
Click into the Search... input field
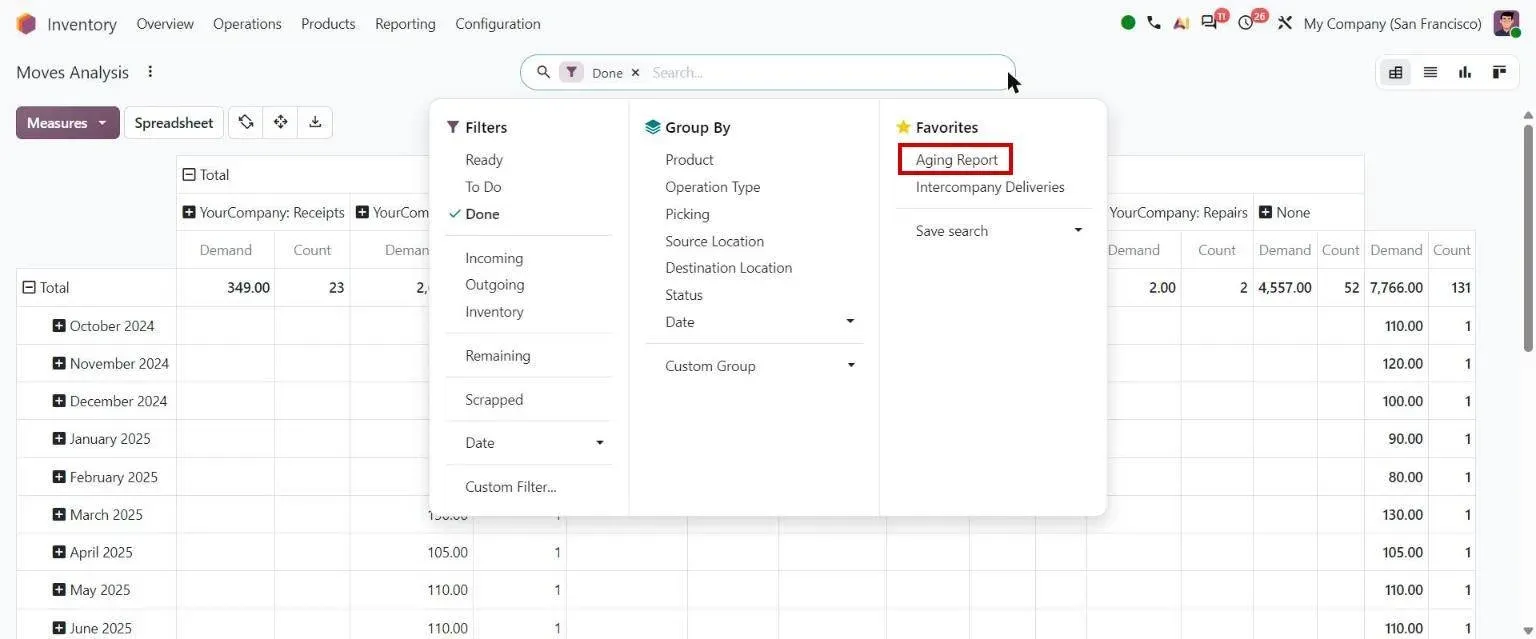tap(826, 73)
